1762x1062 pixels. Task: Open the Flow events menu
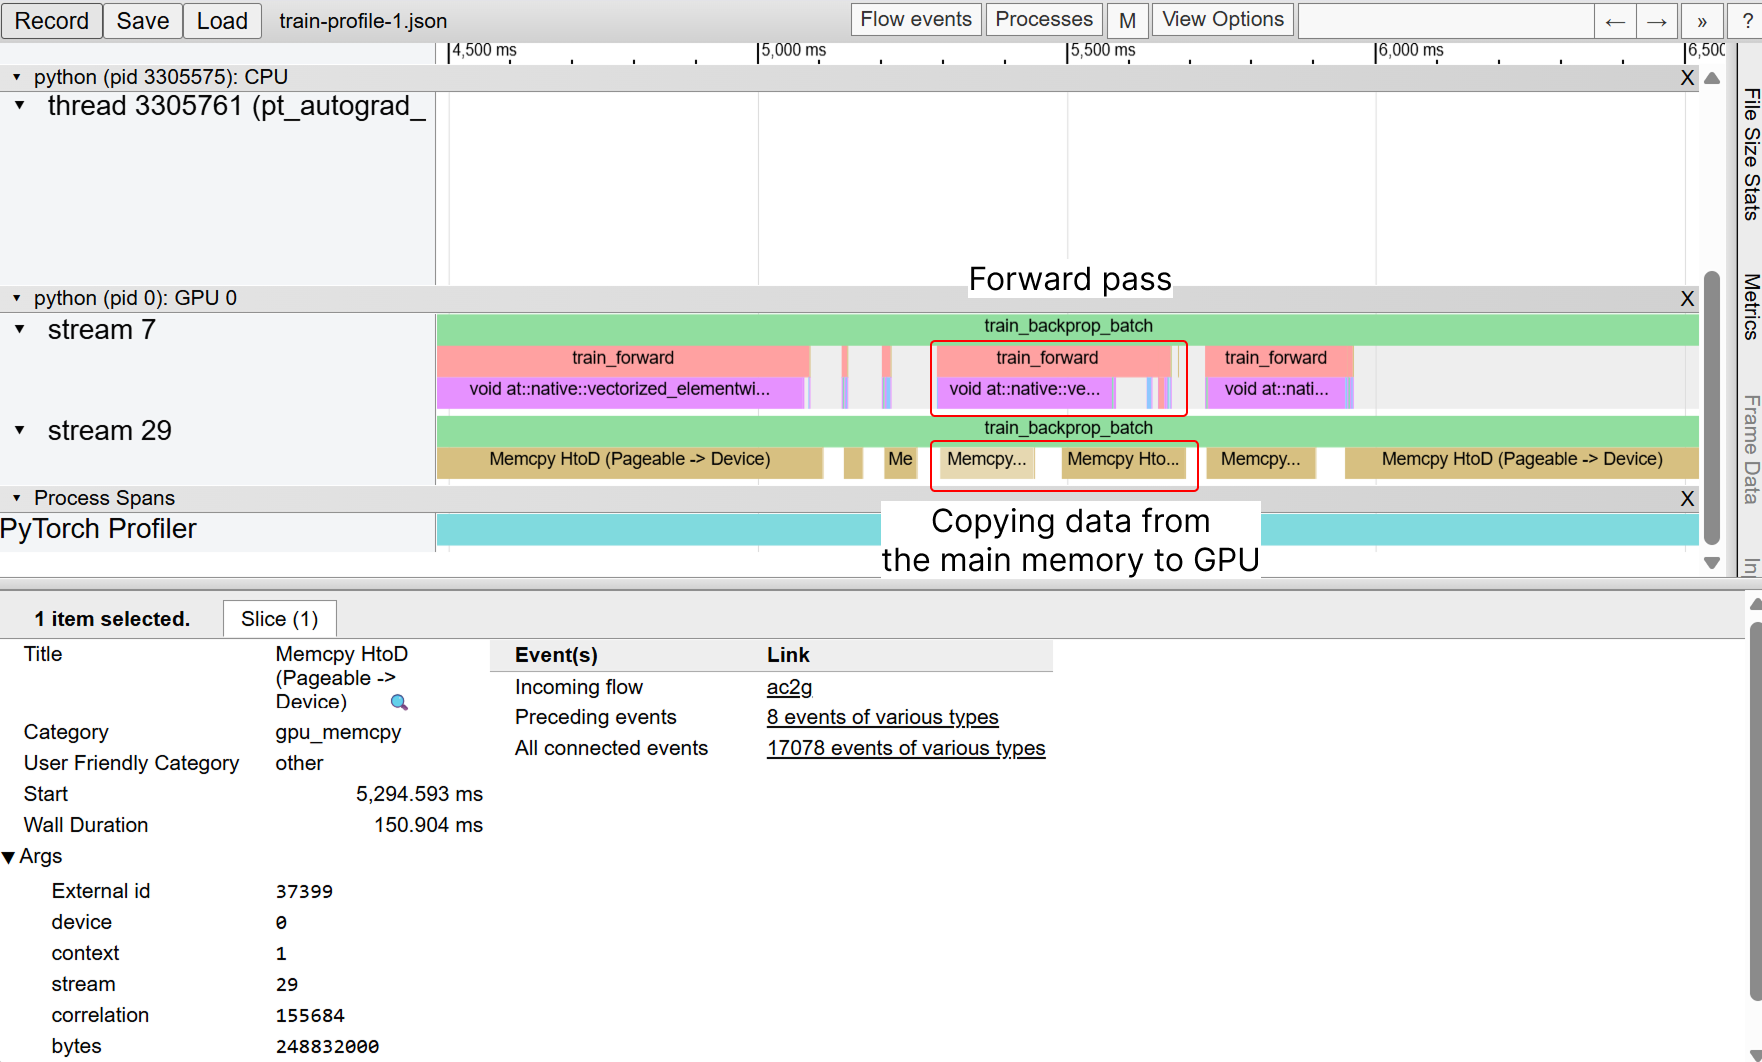pos(916,19)
